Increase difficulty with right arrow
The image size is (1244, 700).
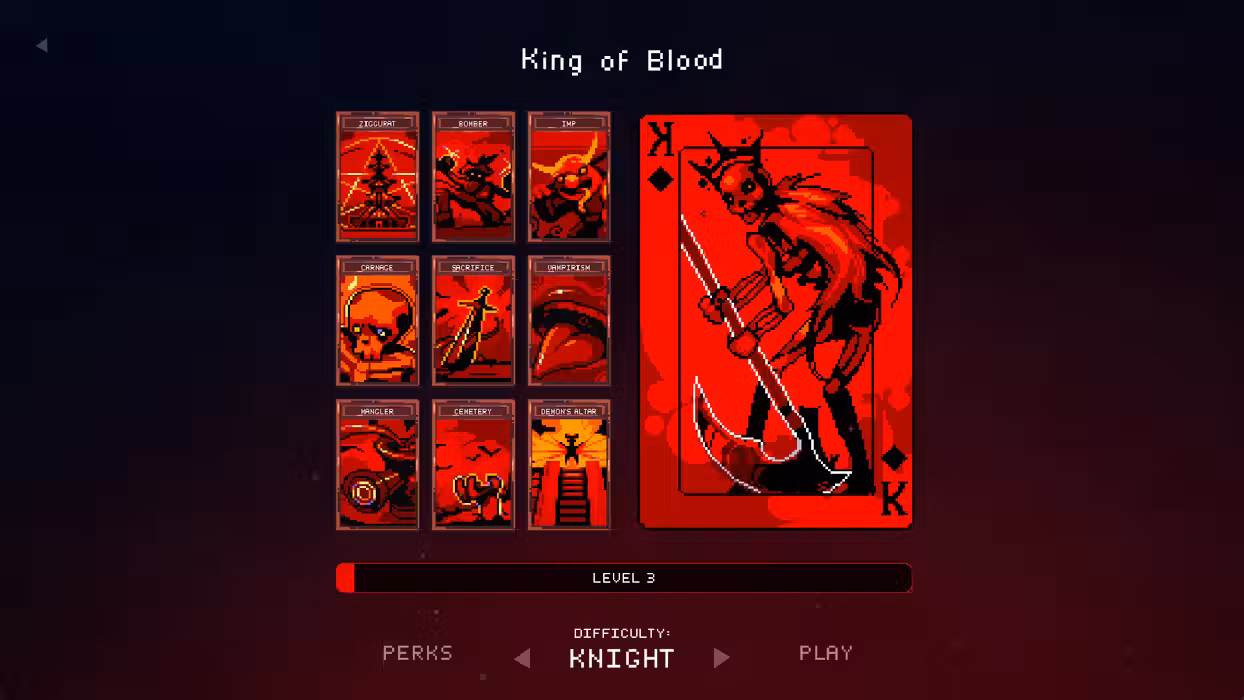pyautogui.click(x=722, y=658)
